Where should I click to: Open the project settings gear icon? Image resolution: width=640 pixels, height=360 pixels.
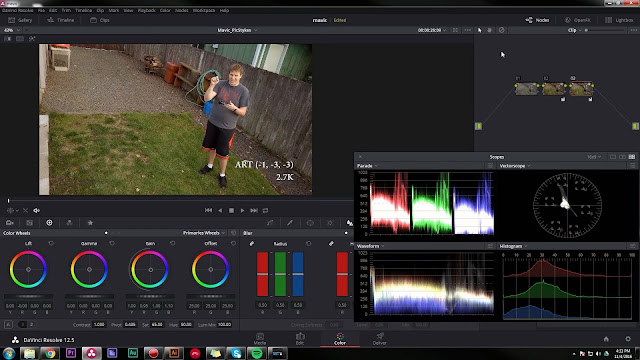[x=628, y=339]
